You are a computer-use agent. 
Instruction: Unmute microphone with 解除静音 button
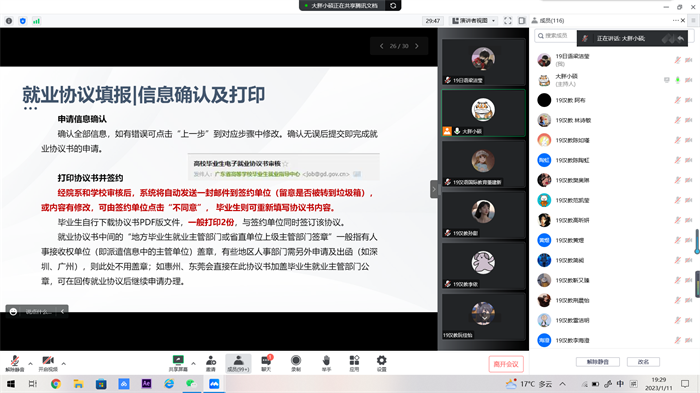point(14,363)
